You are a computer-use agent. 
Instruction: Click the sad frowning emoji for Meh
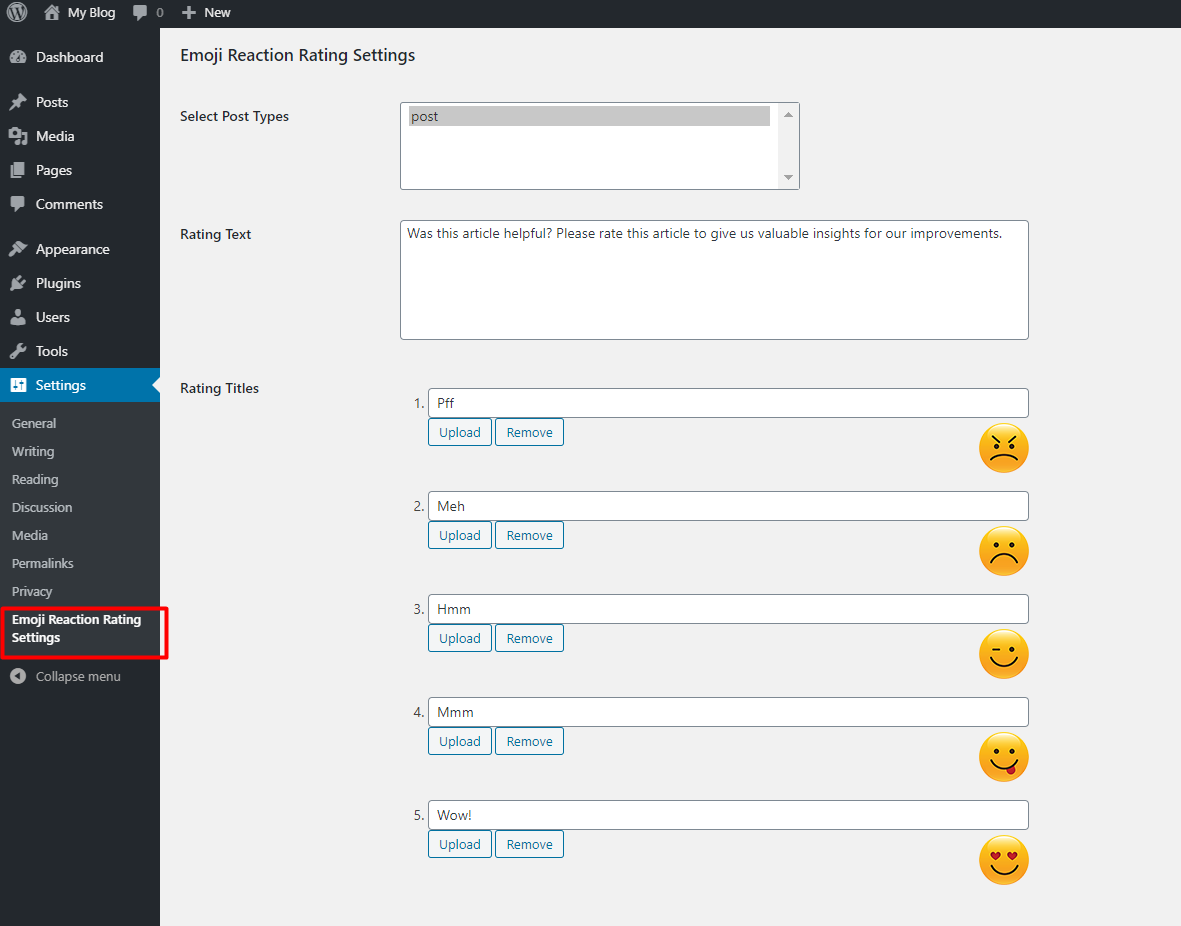click(1003, 551)
